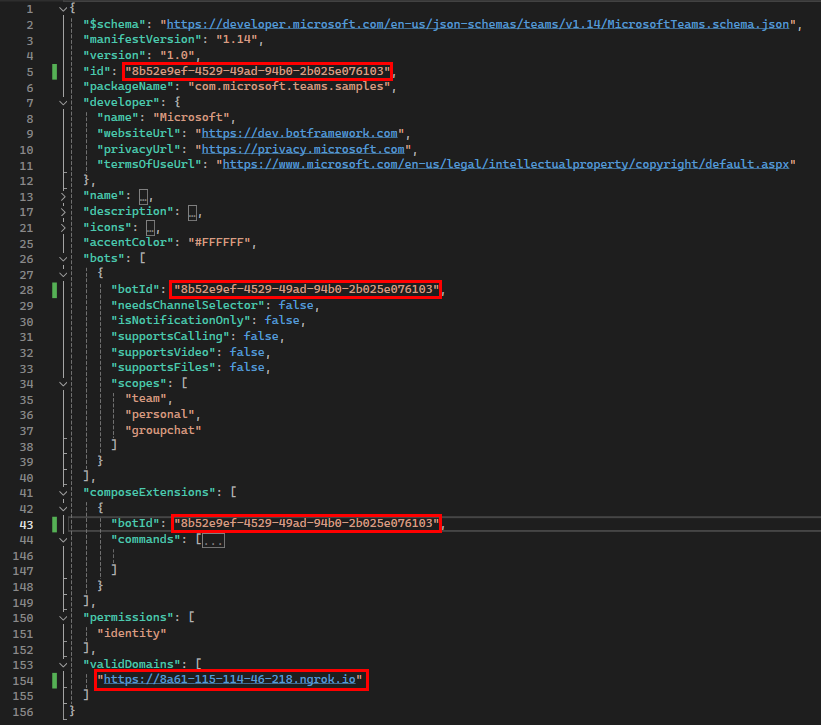Collapse the "bots" array fold arrow

tap(63, 259)
